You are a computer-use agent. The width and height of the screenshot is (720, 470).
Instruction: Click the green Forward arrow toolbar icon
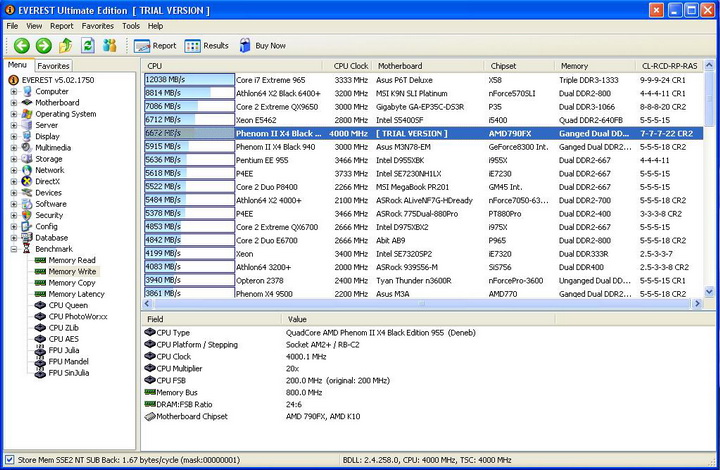(x=44, y=45)
